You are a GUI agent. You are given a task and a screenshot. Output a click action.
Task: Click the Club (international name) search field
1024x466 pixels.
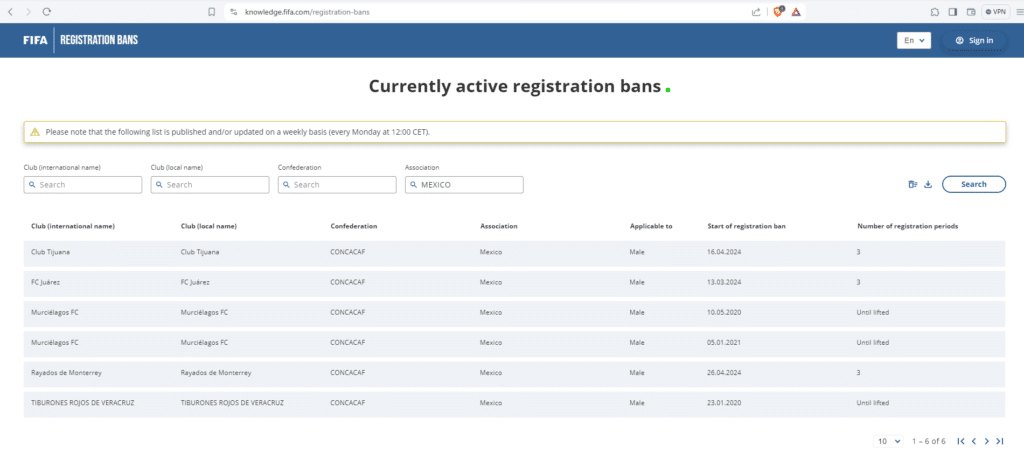click(x=83, y=185)
